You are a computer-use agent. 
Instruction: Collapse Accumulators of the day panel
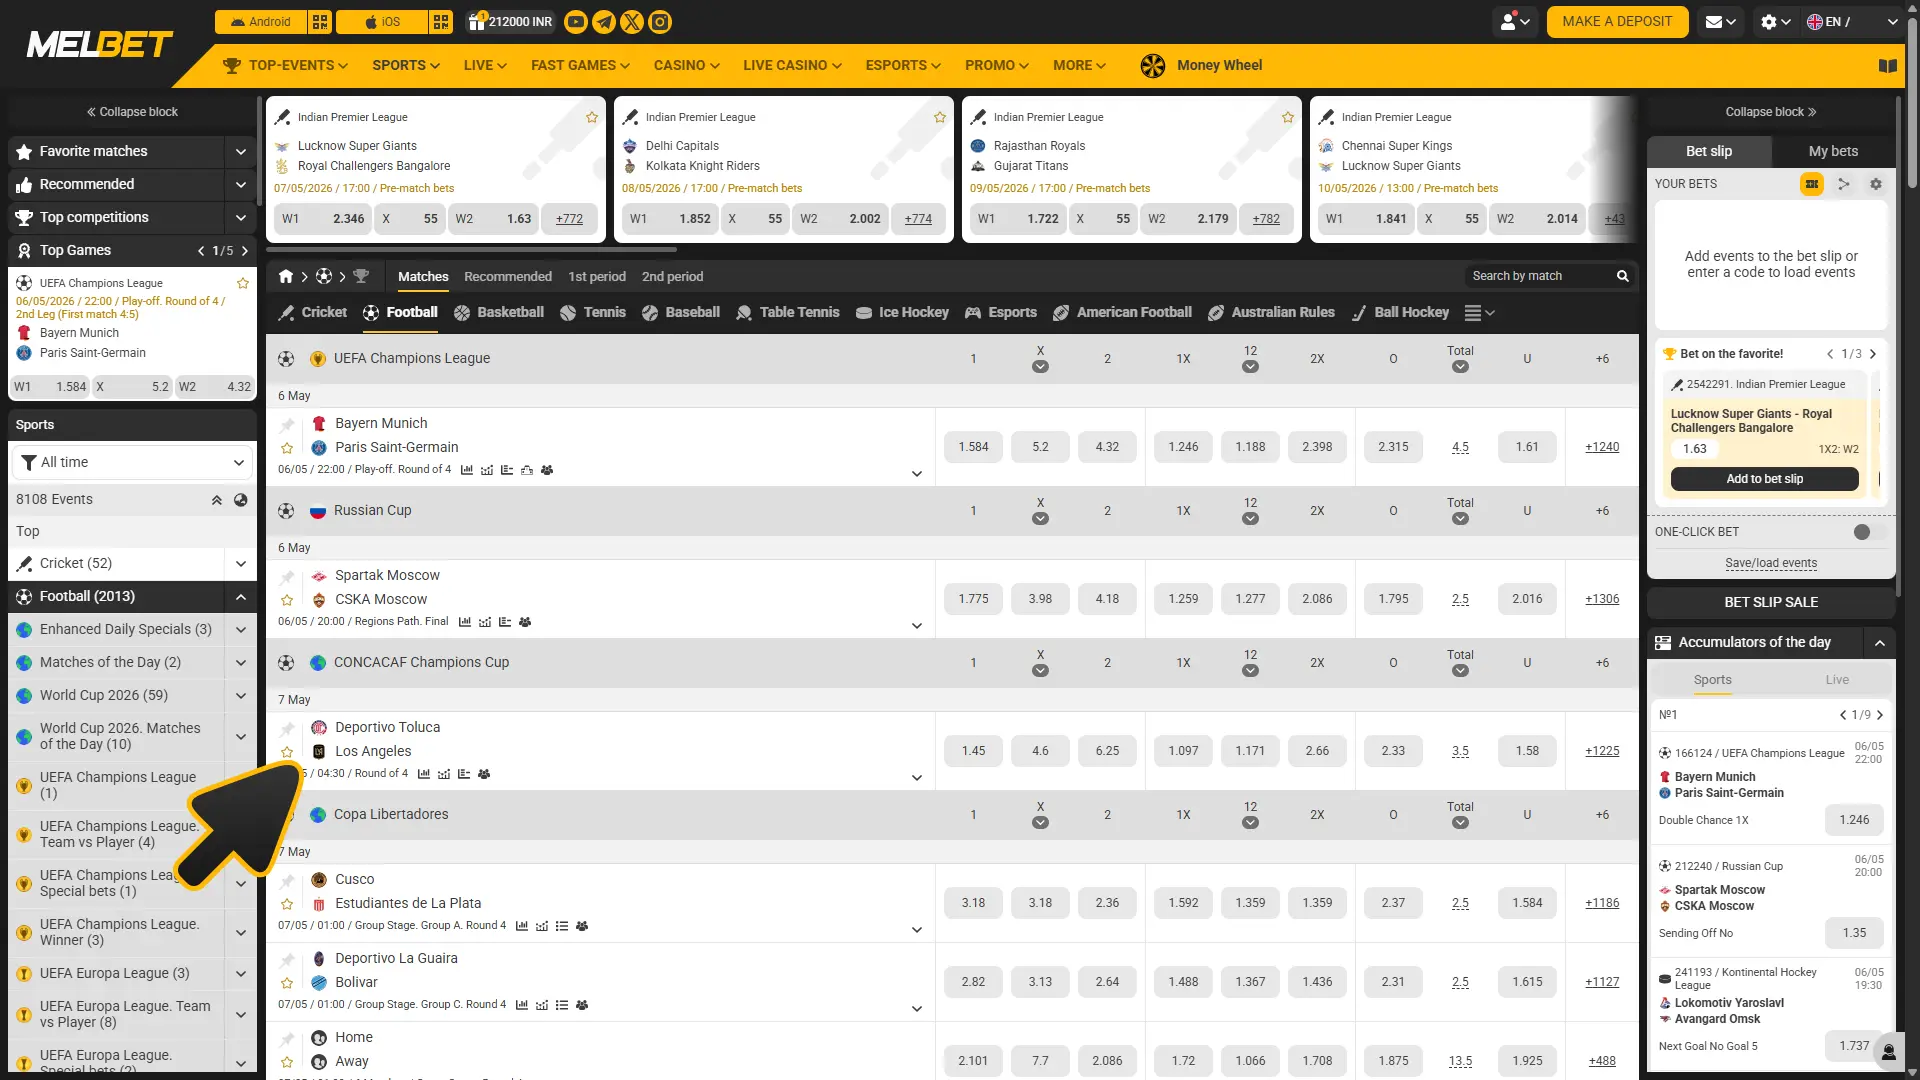pyautogui.click(x=1880, y=643)
